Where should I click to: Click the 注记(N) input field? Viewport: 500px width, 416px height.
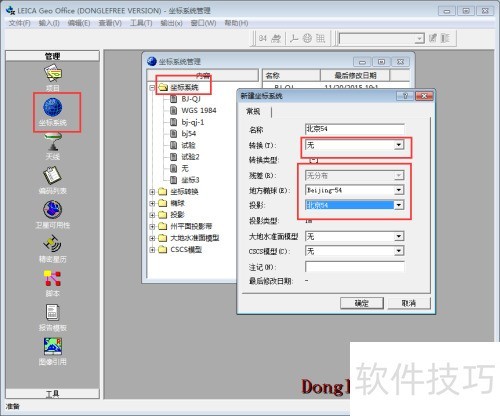point(355,267)
